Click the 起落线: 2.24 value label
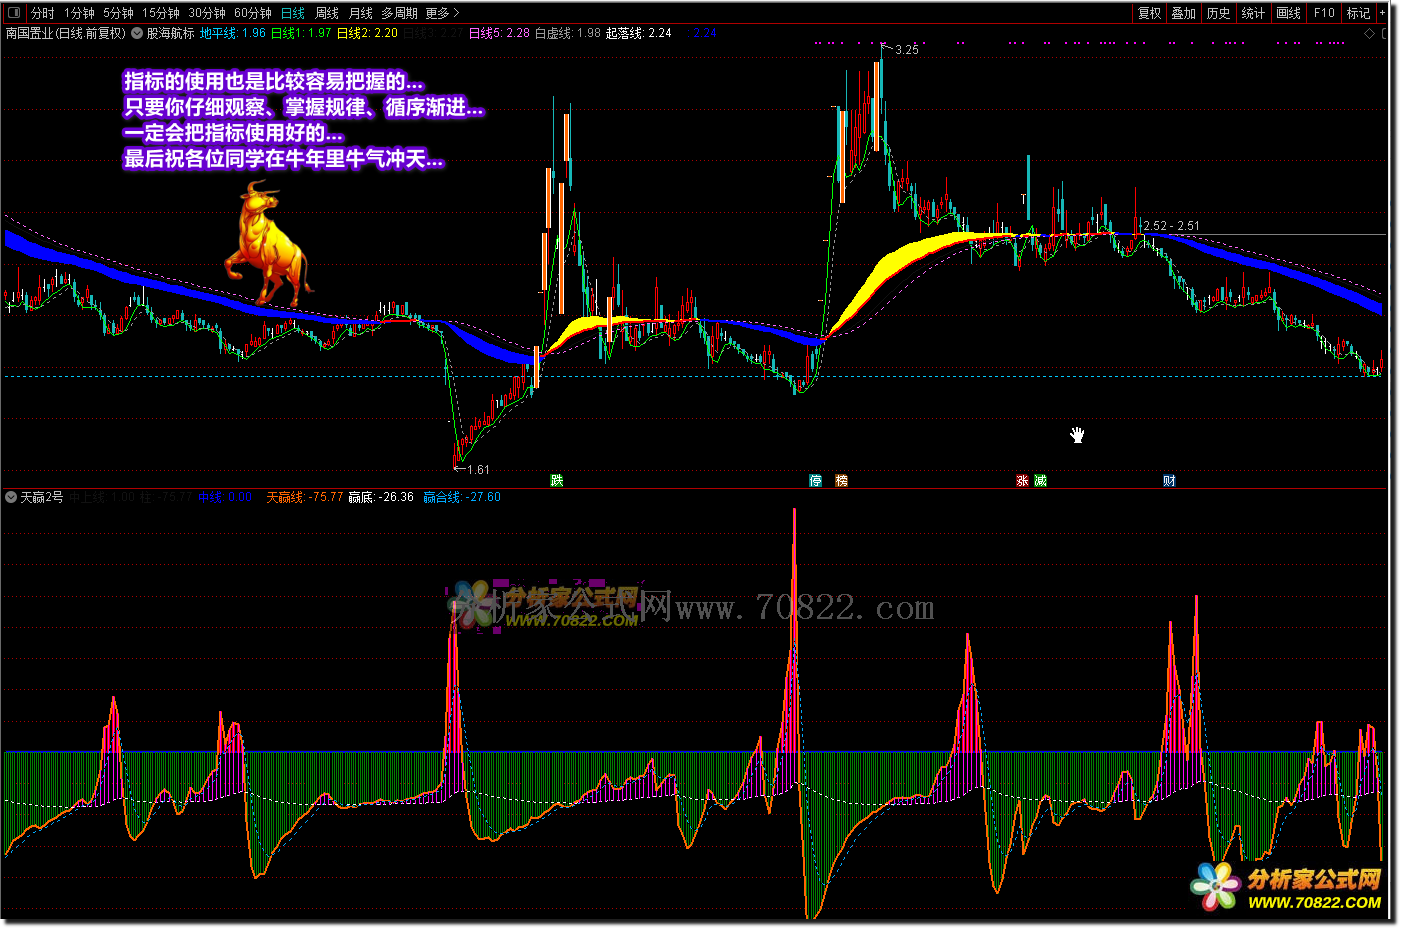 coord(639,33)
